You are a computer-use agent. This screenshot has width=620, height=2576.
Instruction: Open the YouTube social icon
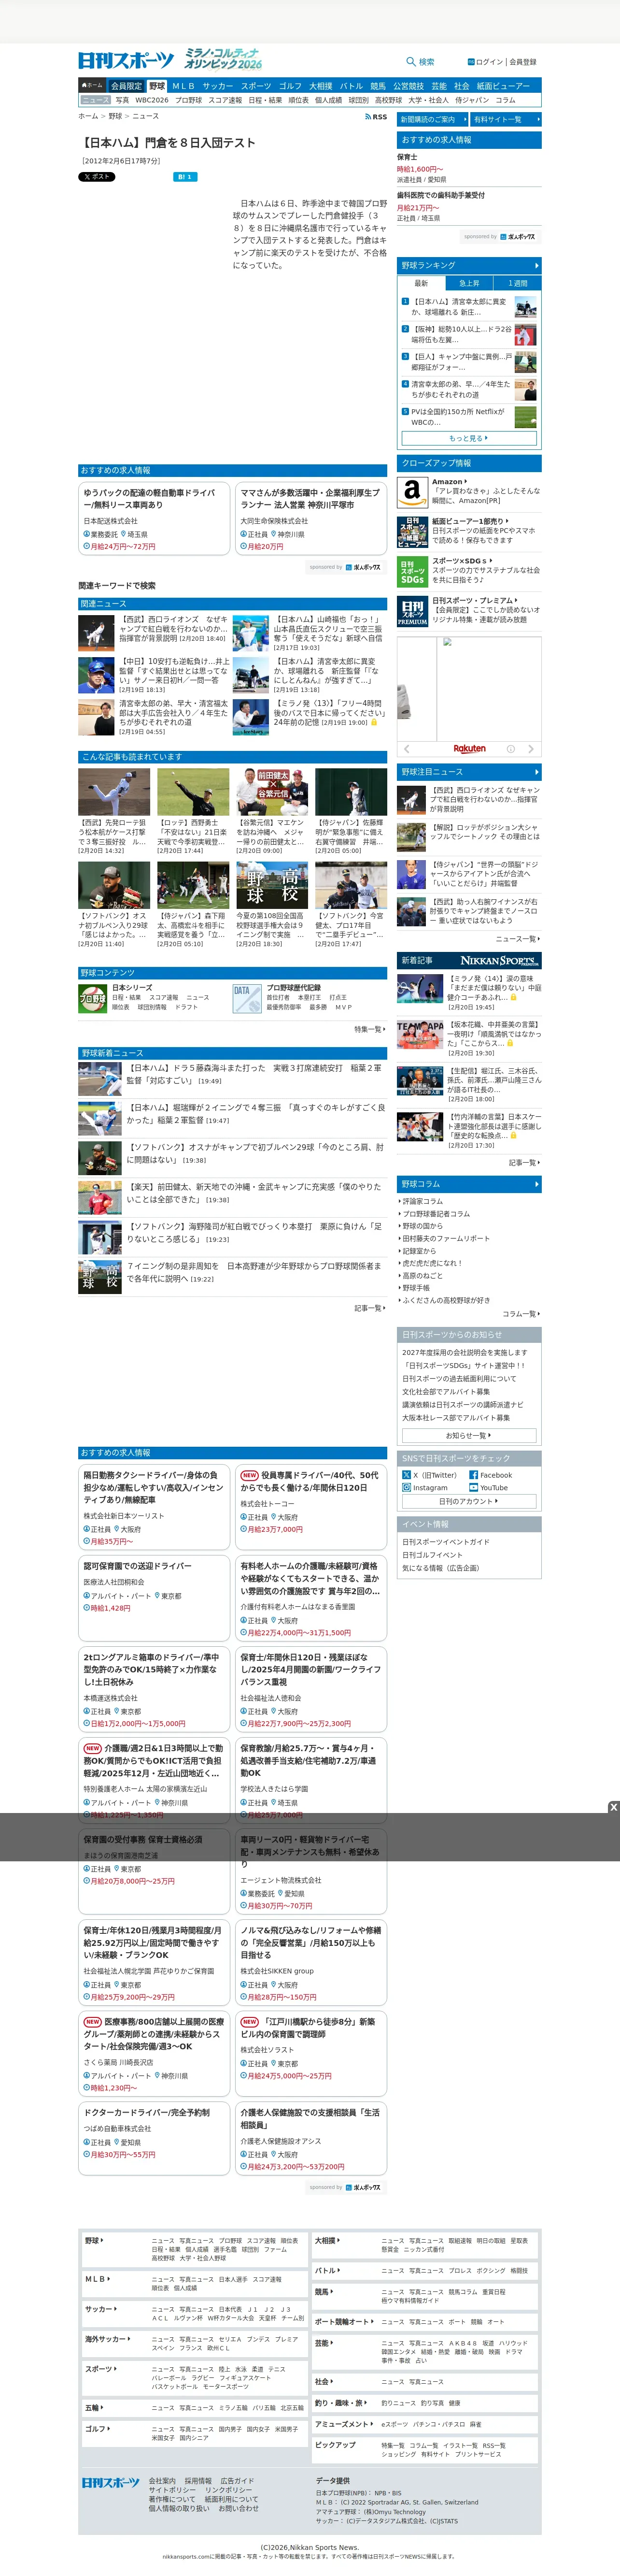tap(473, 1488)
